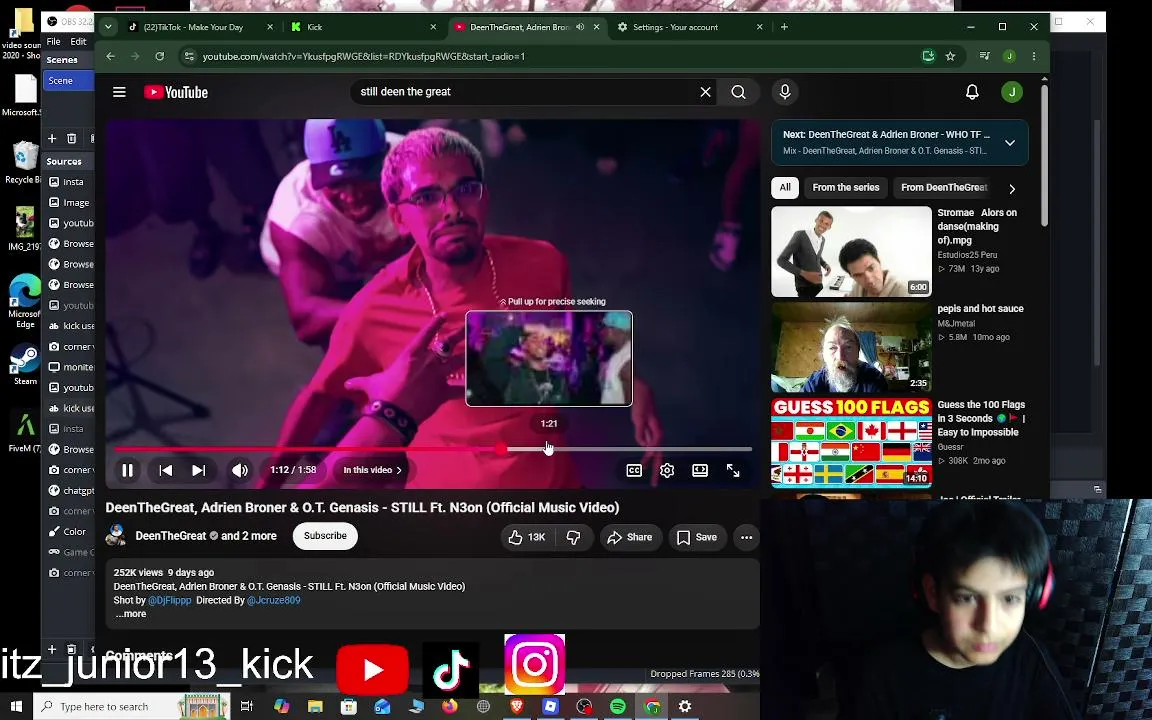
Task: Select the All filter chip
Action: (785, 187)
